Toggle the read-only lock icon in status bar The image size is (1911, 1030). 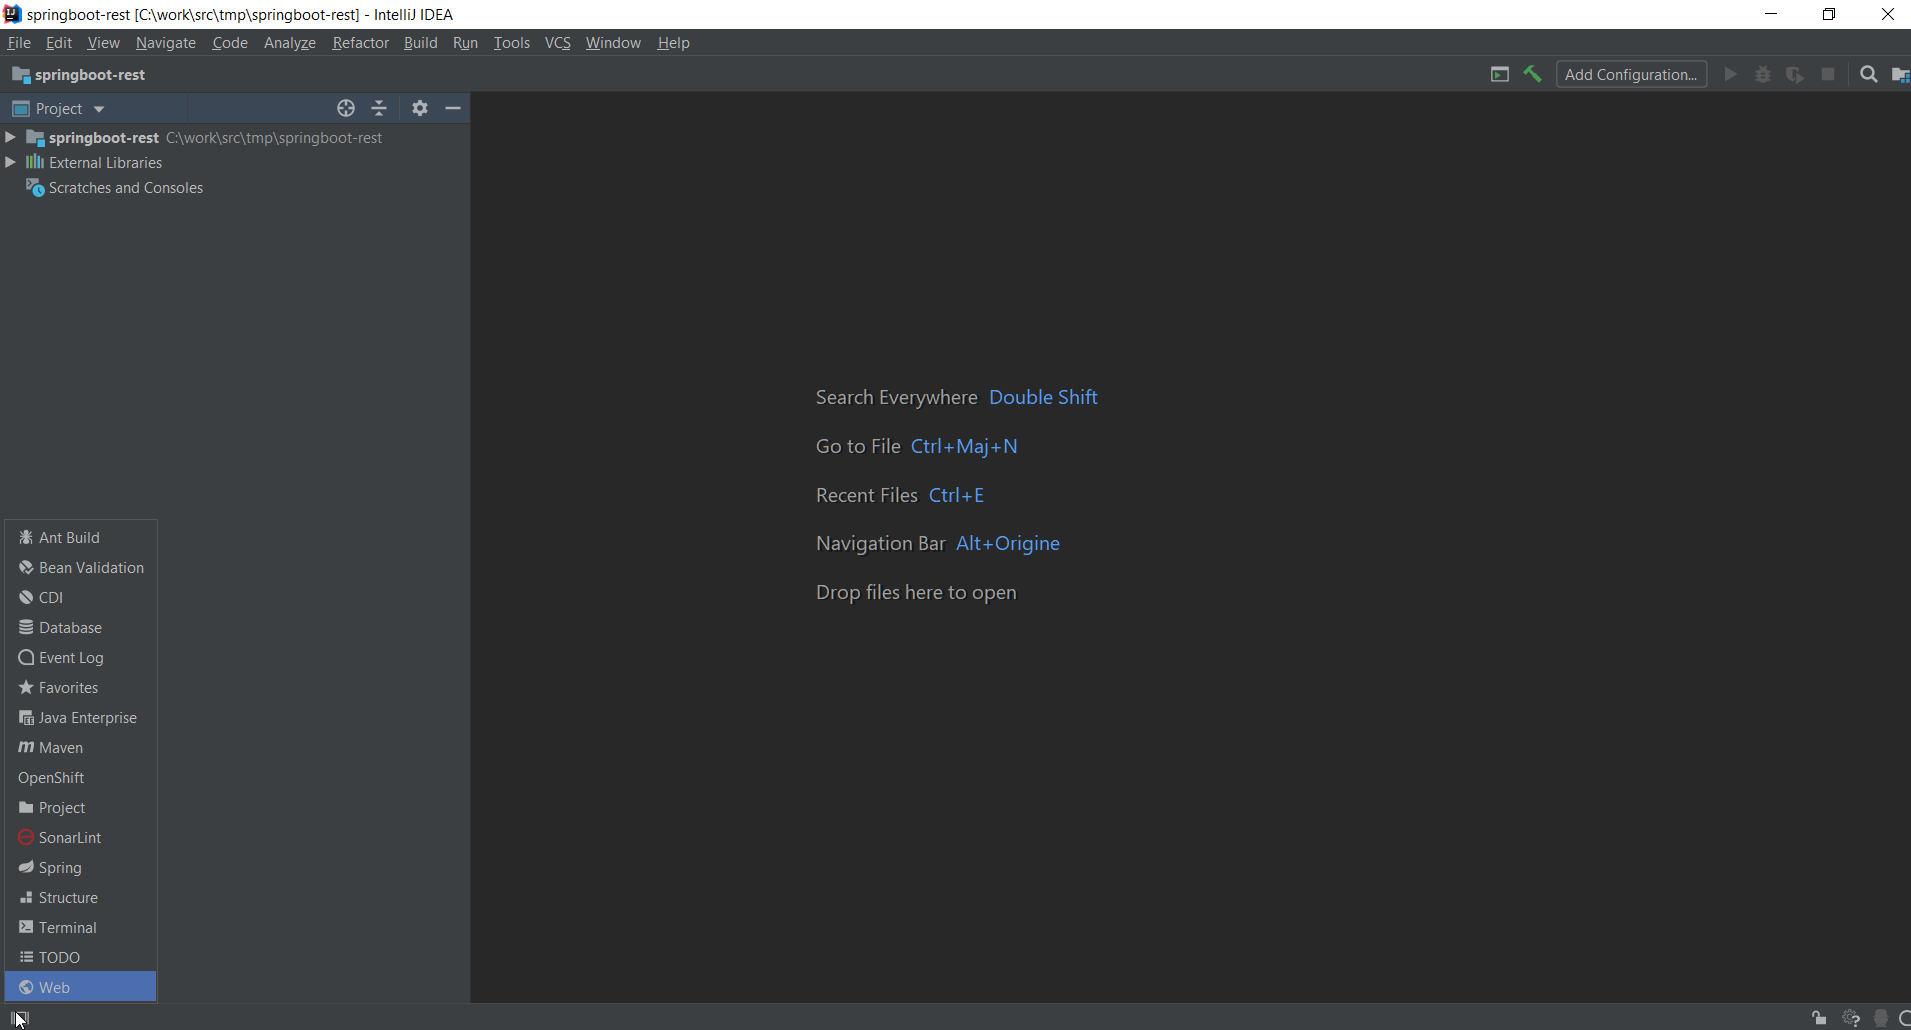pyautogui.click(x=1819, y=1018)
